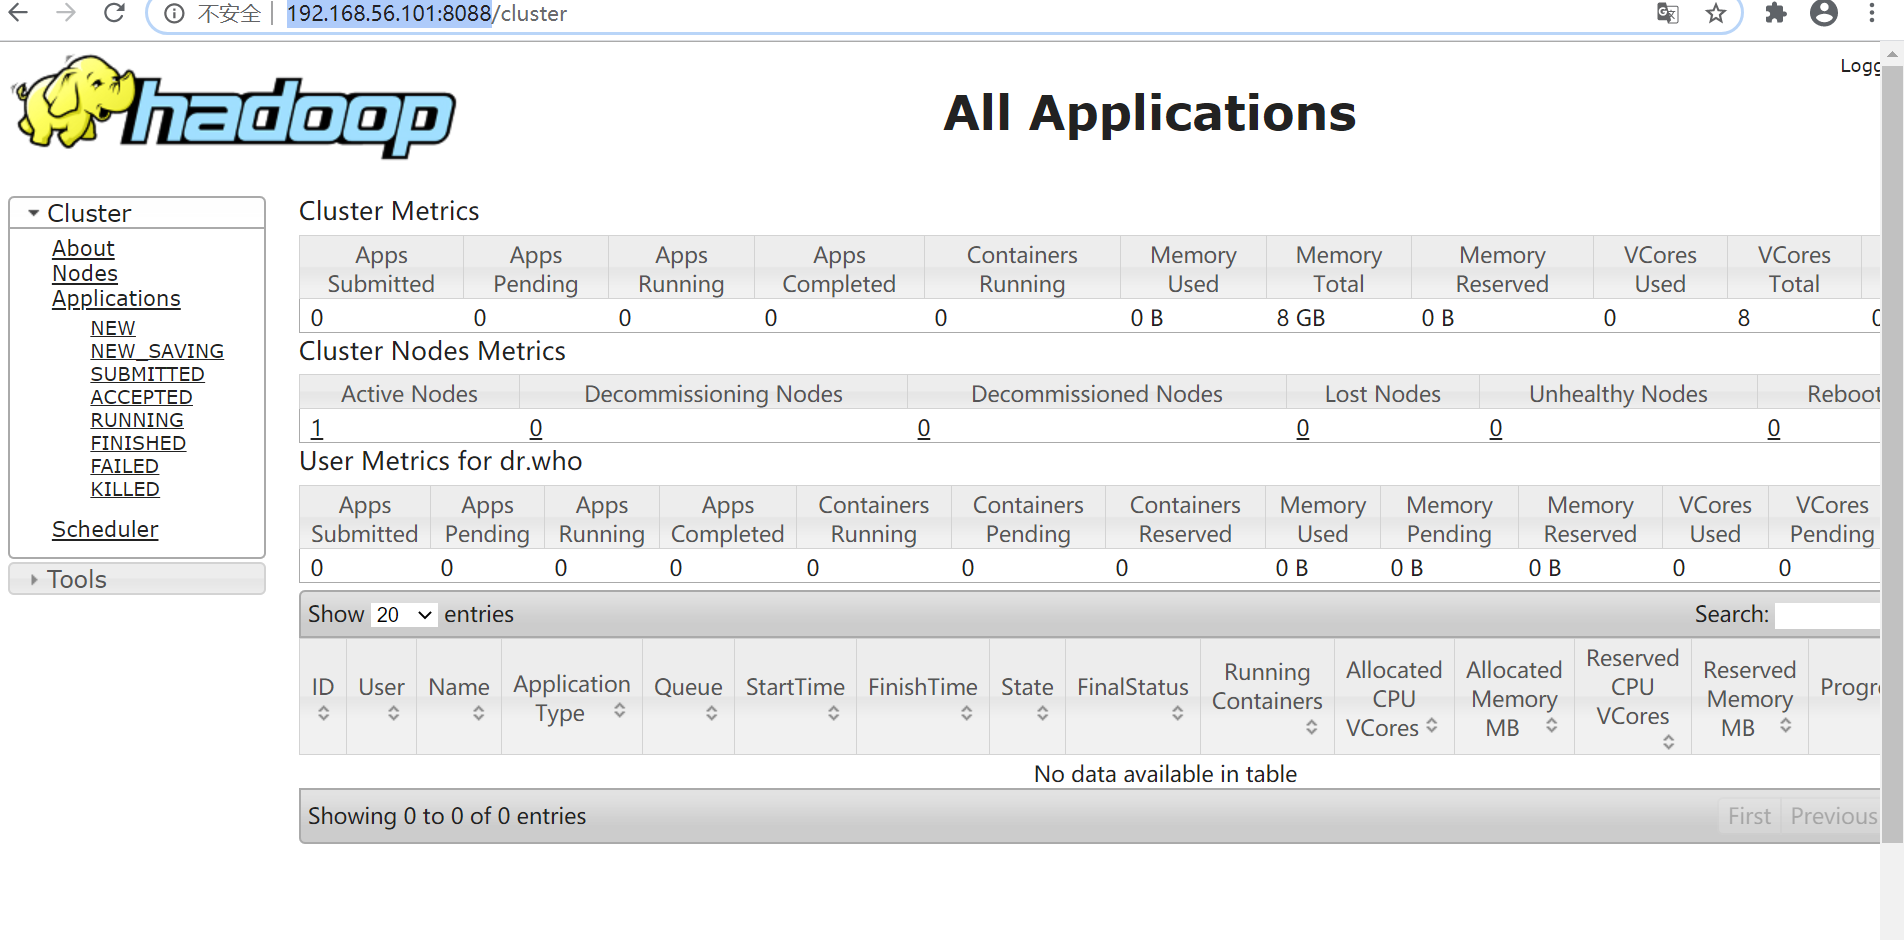Filter applications by SUBMITTED state
Screen dimensions: 1904x940
(147, 374)
